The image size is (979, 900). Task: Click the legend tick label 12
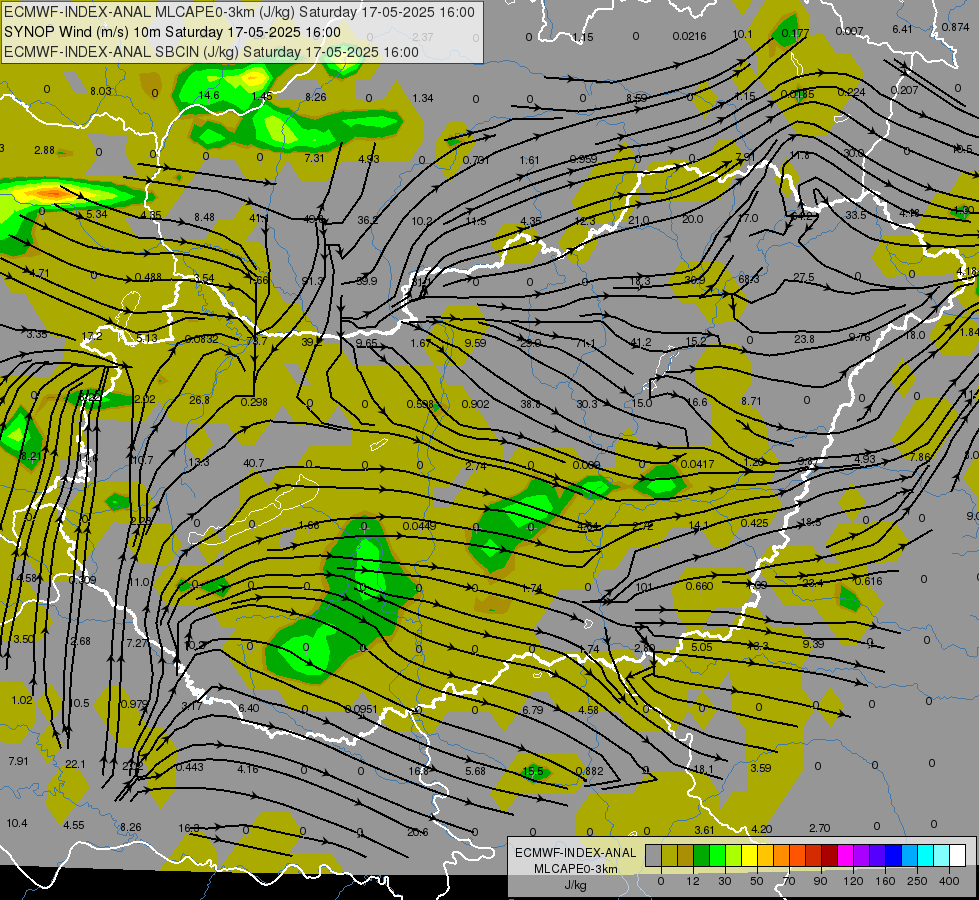(x=692, y=881)
